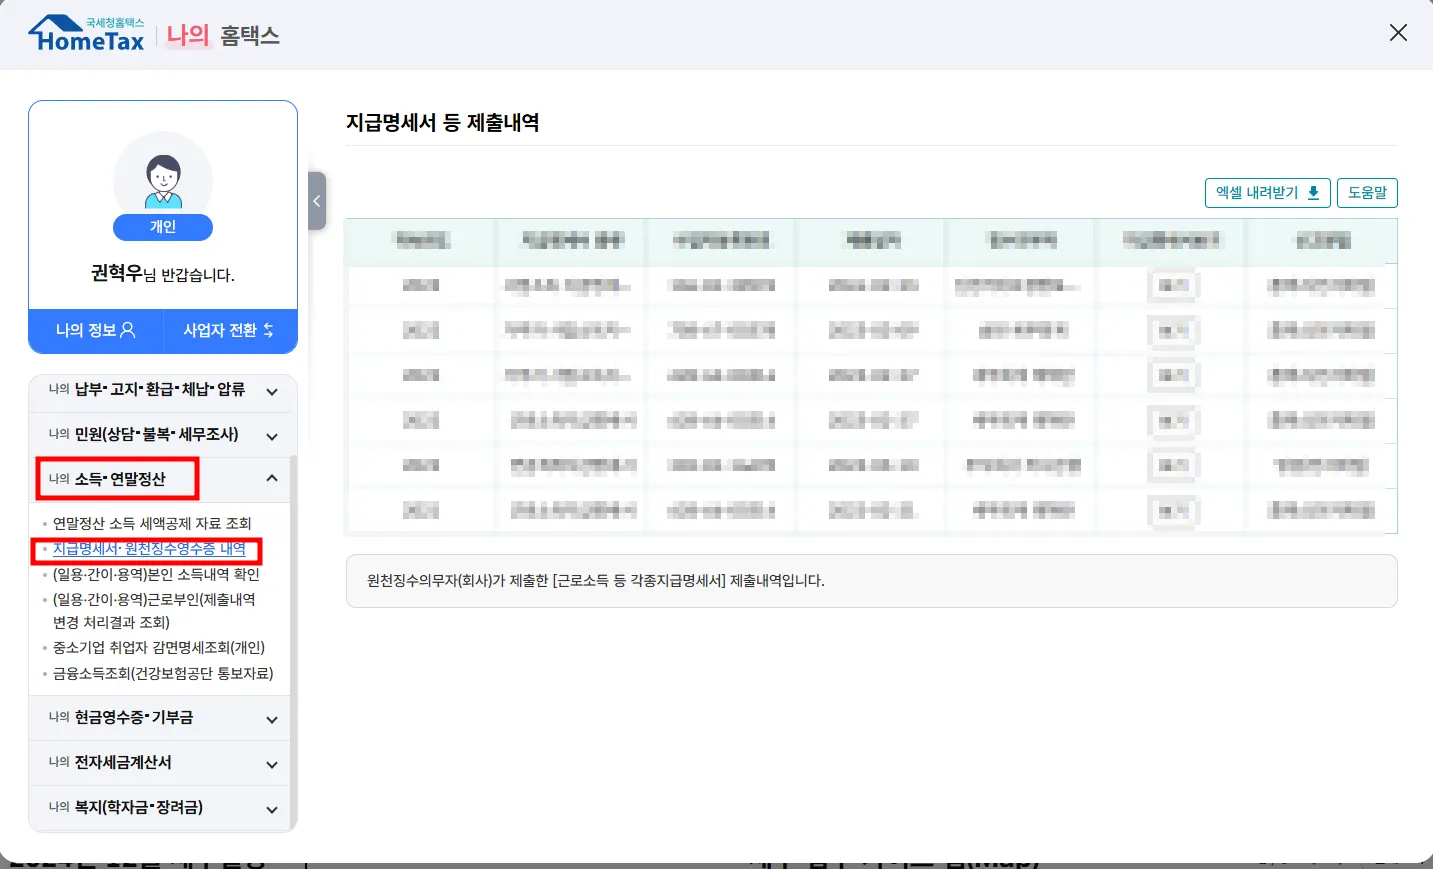Viewport: 1433px width, 869px height.
Task: Click the 원천징수의무자(회사)가 제출한 notice text
Action: click(596, 581)
